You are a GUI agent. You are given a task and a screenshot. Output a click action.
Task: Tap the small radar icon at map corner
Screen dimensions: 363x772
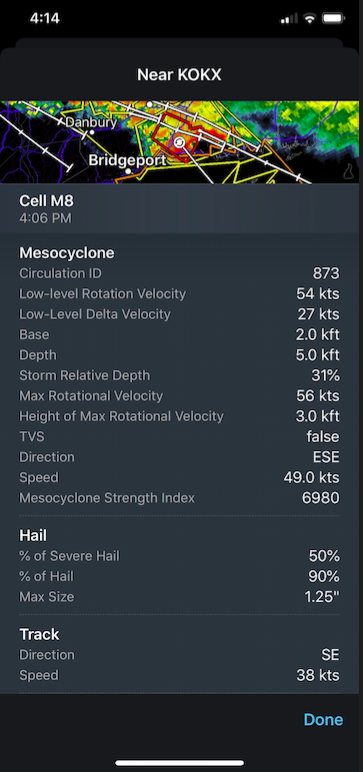(350, 171)
